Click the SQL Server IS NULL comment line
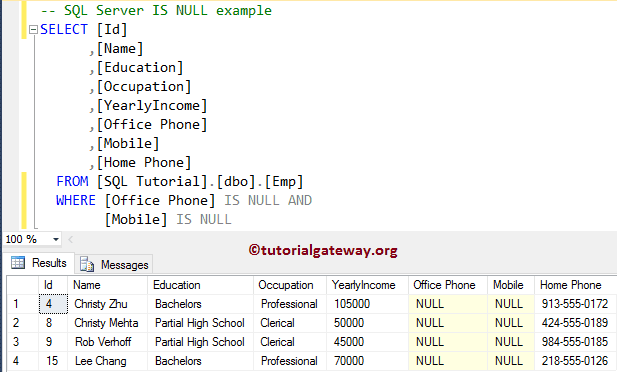617x372 pixels. click(x=156, y=11)
